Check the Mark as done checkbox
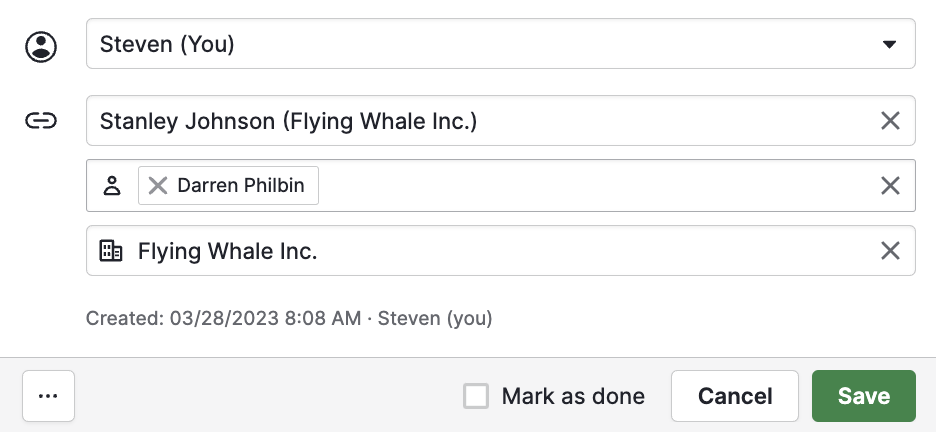Screen dimensions: 936x432 476,396
